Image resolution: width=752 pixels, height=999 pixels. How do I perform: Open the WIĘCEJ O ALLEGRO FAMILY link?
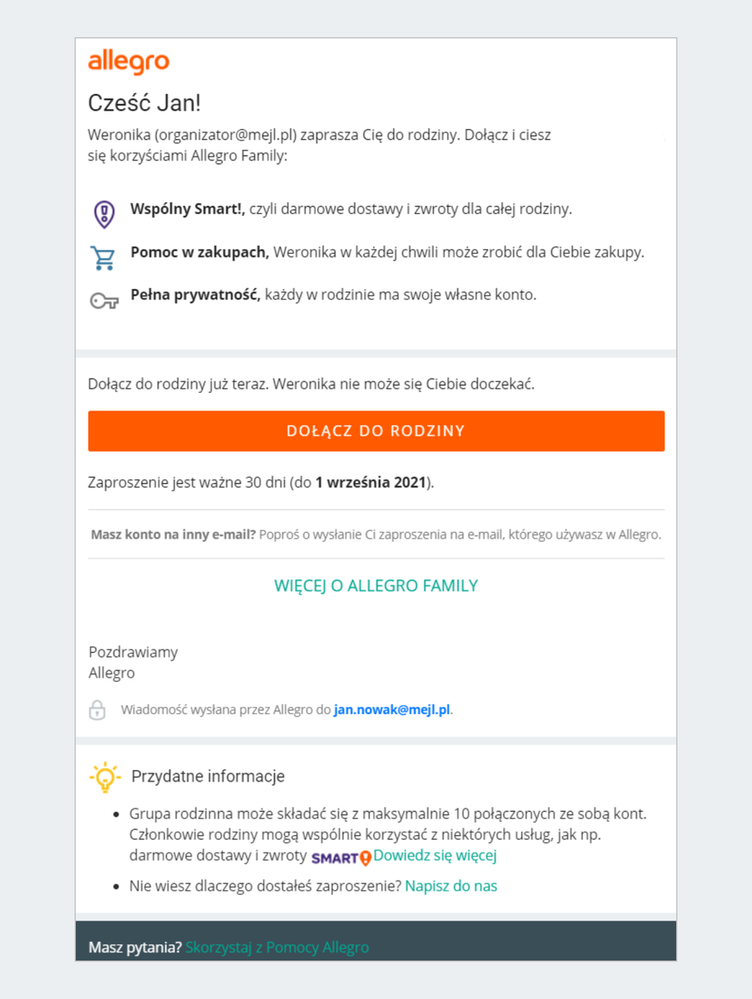[376, 586]
